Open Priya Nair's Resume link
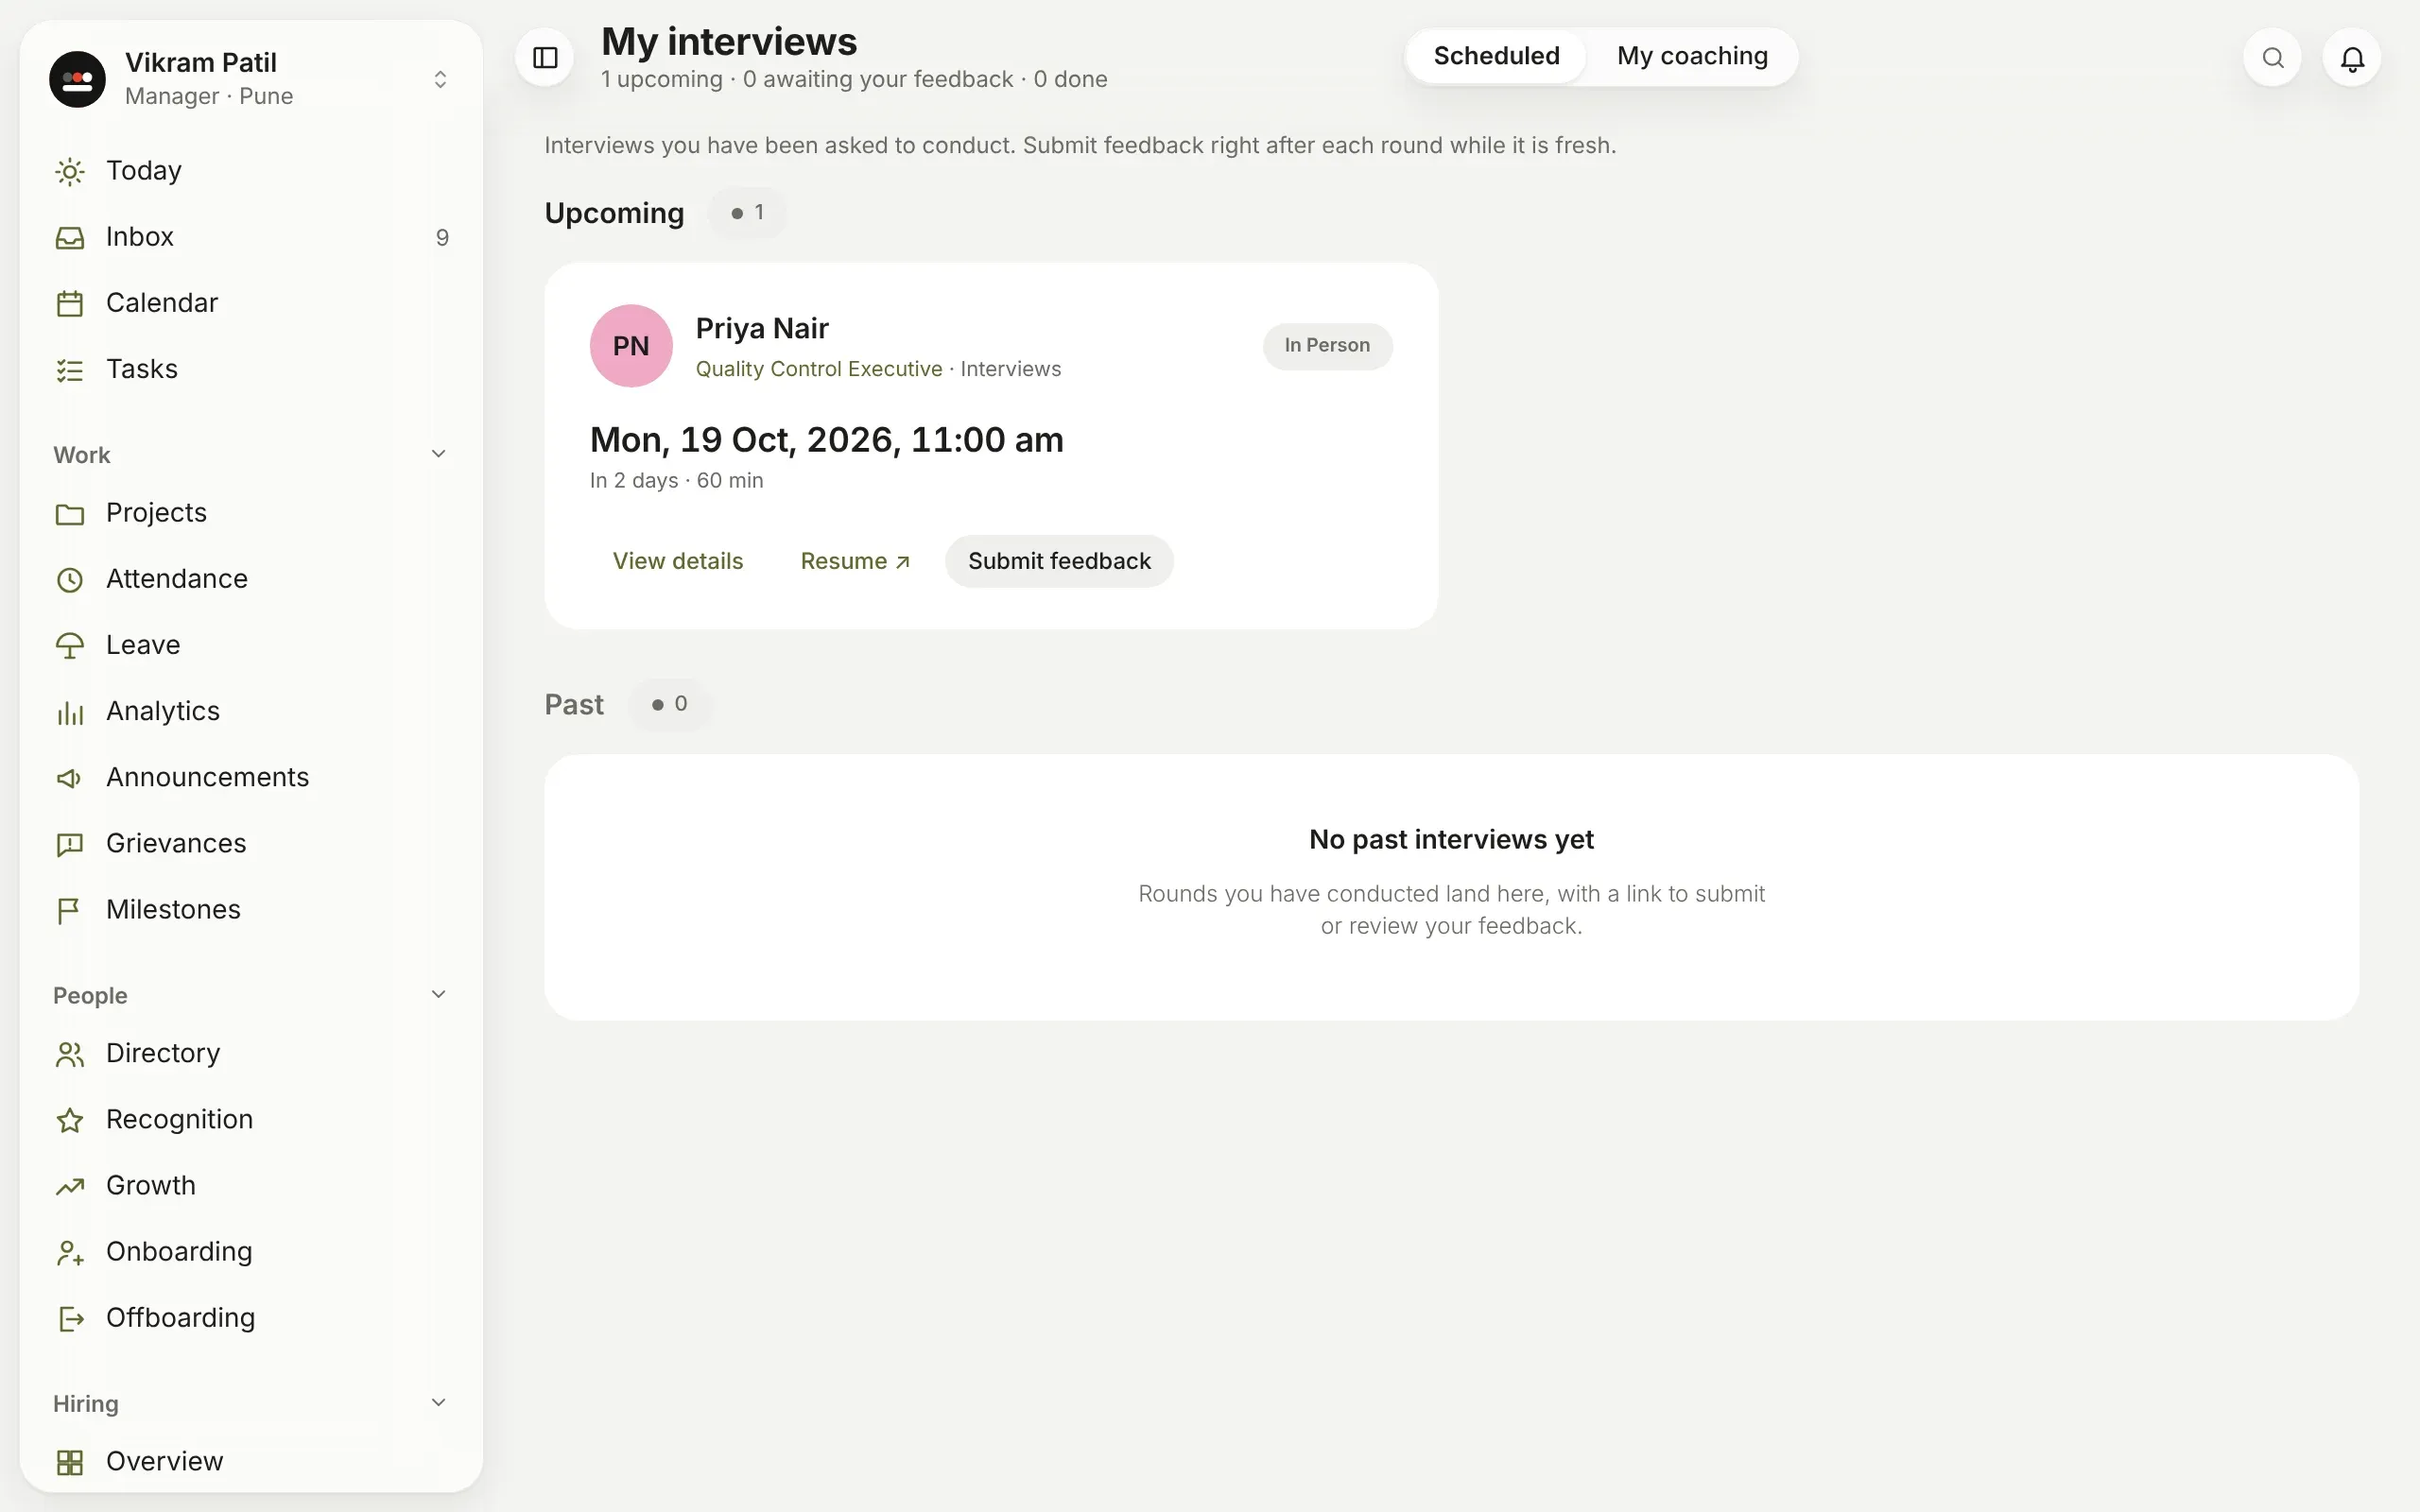The height and width of the screenshot is (1512, 2420). [855, 561]
